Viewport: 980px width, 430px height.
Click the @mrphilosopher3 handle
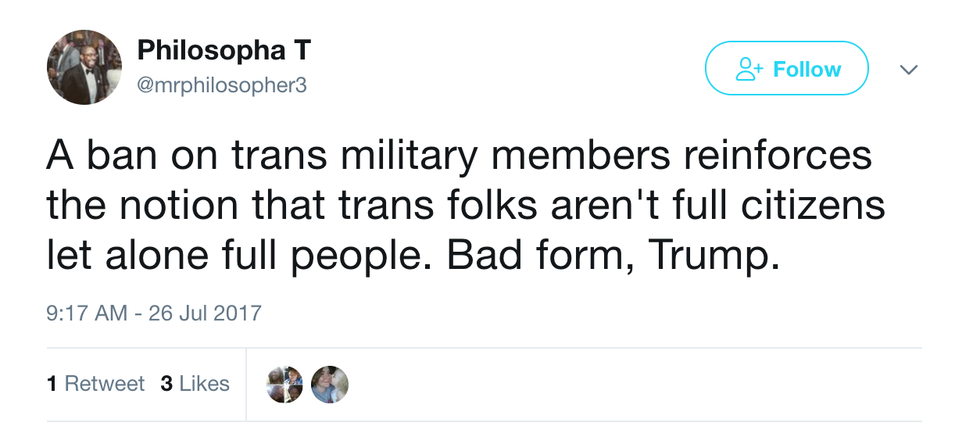(222, 85)
